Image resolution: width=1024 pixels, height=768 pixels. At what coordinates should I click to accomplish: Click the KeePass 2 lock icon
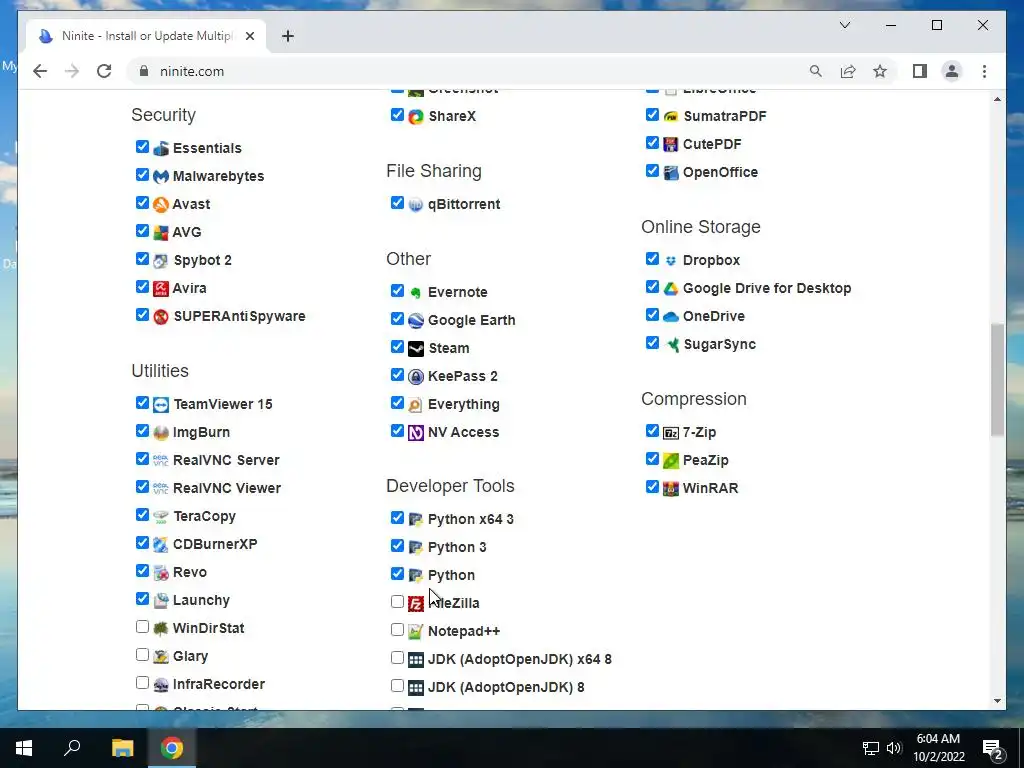(416, 377)
